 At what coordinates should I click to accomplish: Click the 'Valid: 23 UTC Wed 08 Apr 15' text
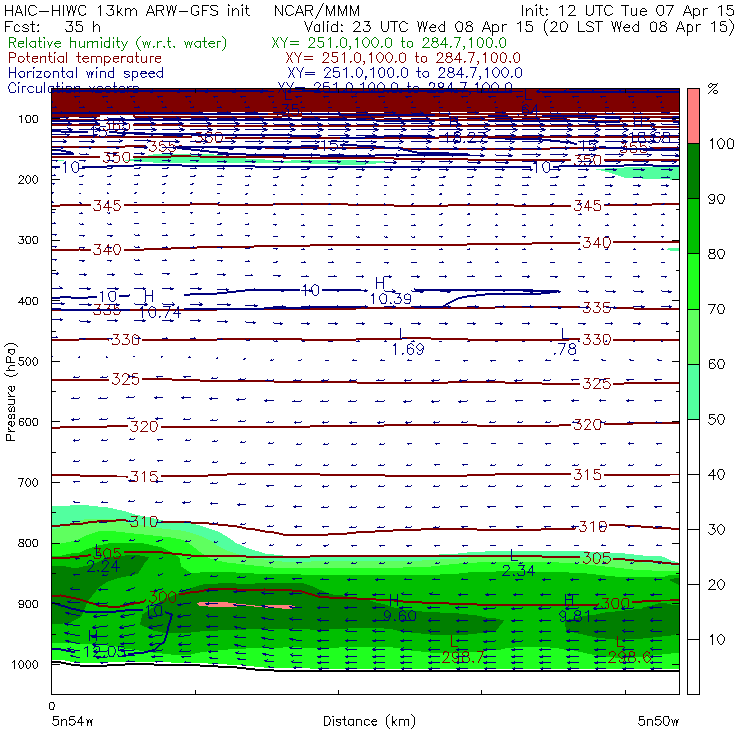pos(418,26)
